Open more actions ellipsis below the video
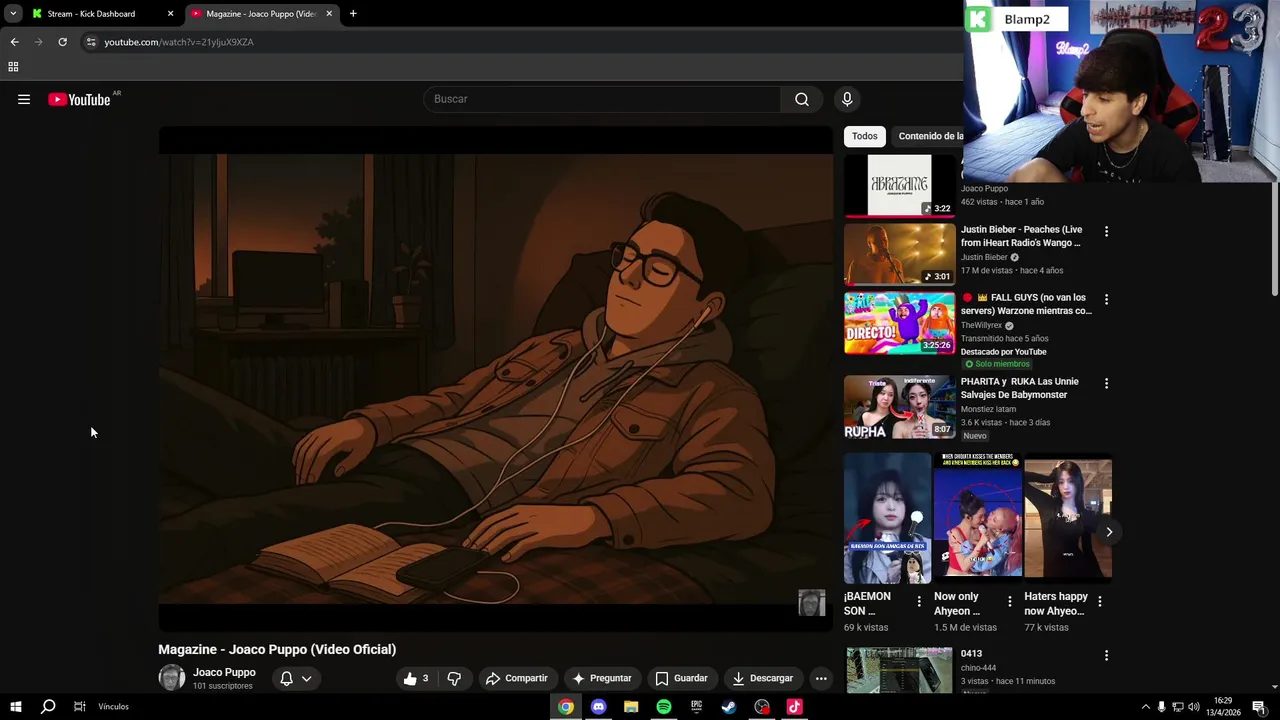 (x=821, y=678)
